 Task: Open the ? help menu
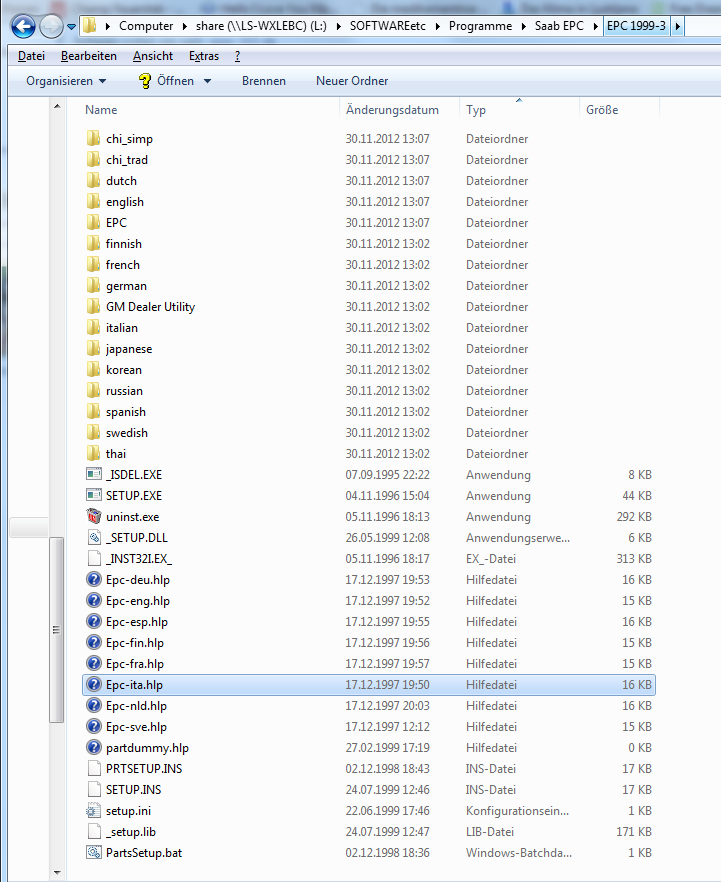tap(237, 56)
